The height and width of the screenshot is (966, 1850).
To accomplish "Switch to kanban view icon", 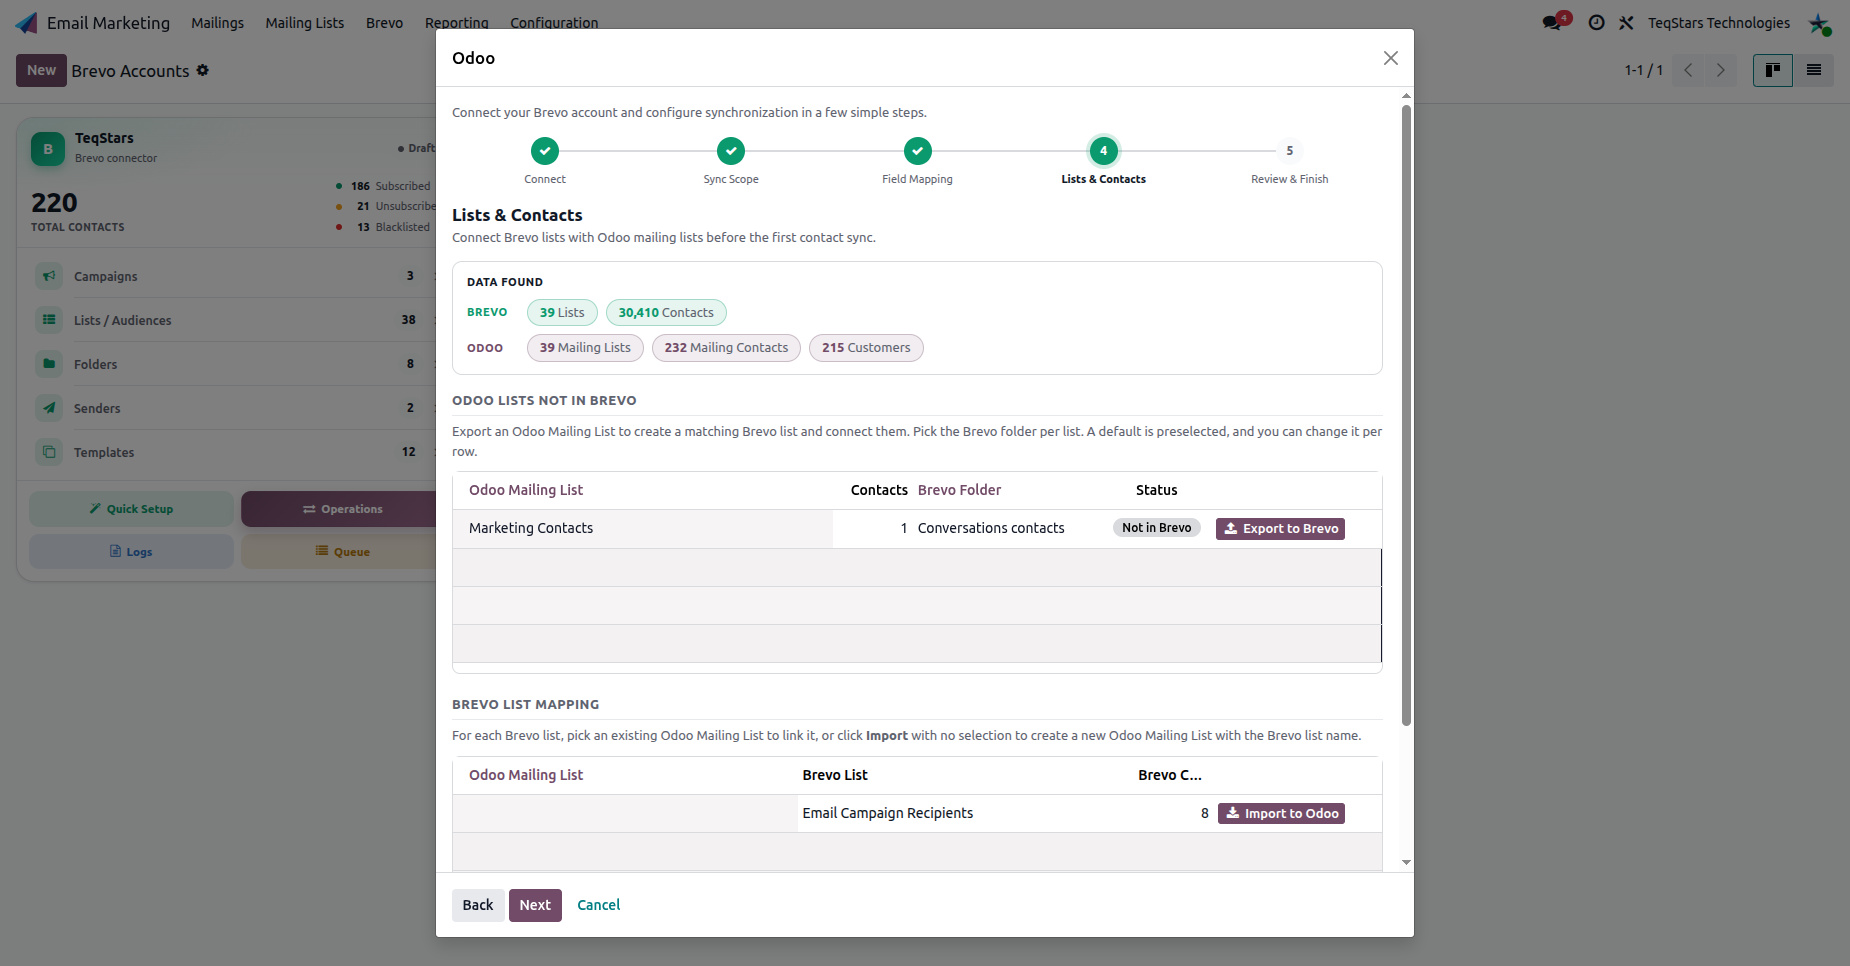I will [x=1773, y=70].
